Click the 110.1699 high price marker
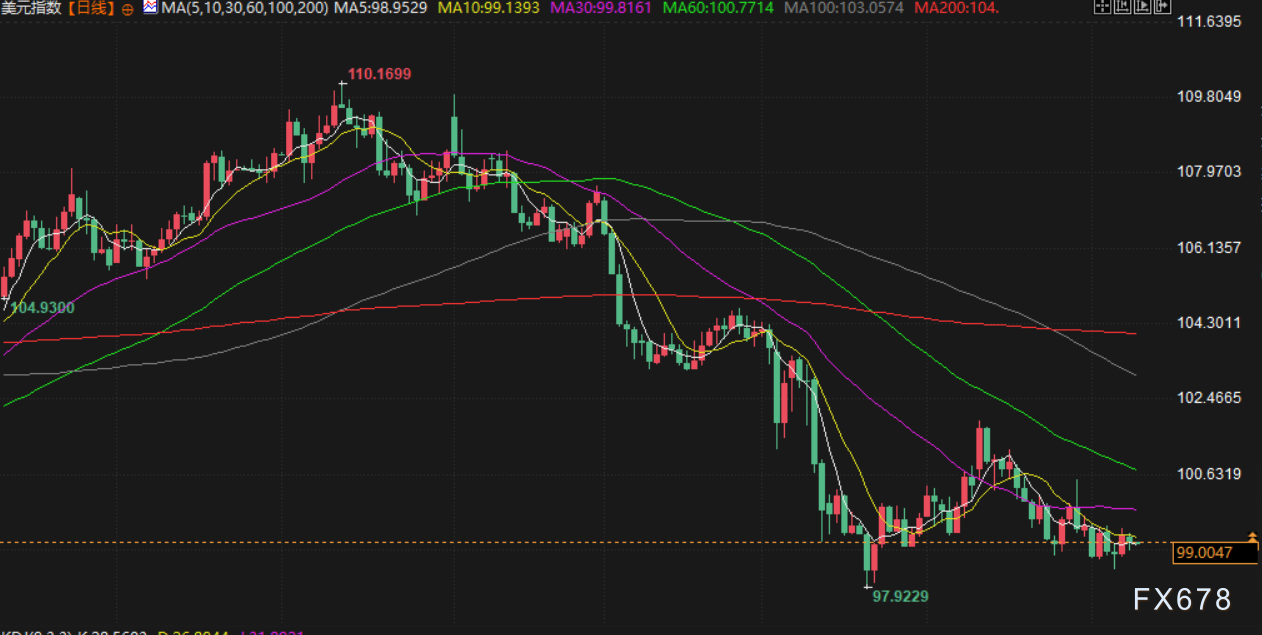 click(378, 73)
